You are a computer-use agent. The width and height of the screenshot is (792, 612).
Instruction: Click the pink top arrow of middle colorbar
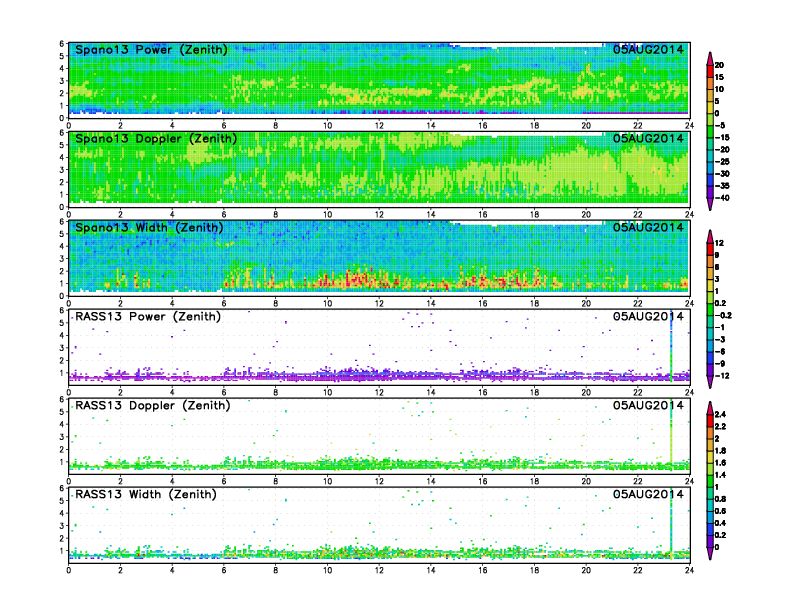pyautogui.click(x=710, y=236)
